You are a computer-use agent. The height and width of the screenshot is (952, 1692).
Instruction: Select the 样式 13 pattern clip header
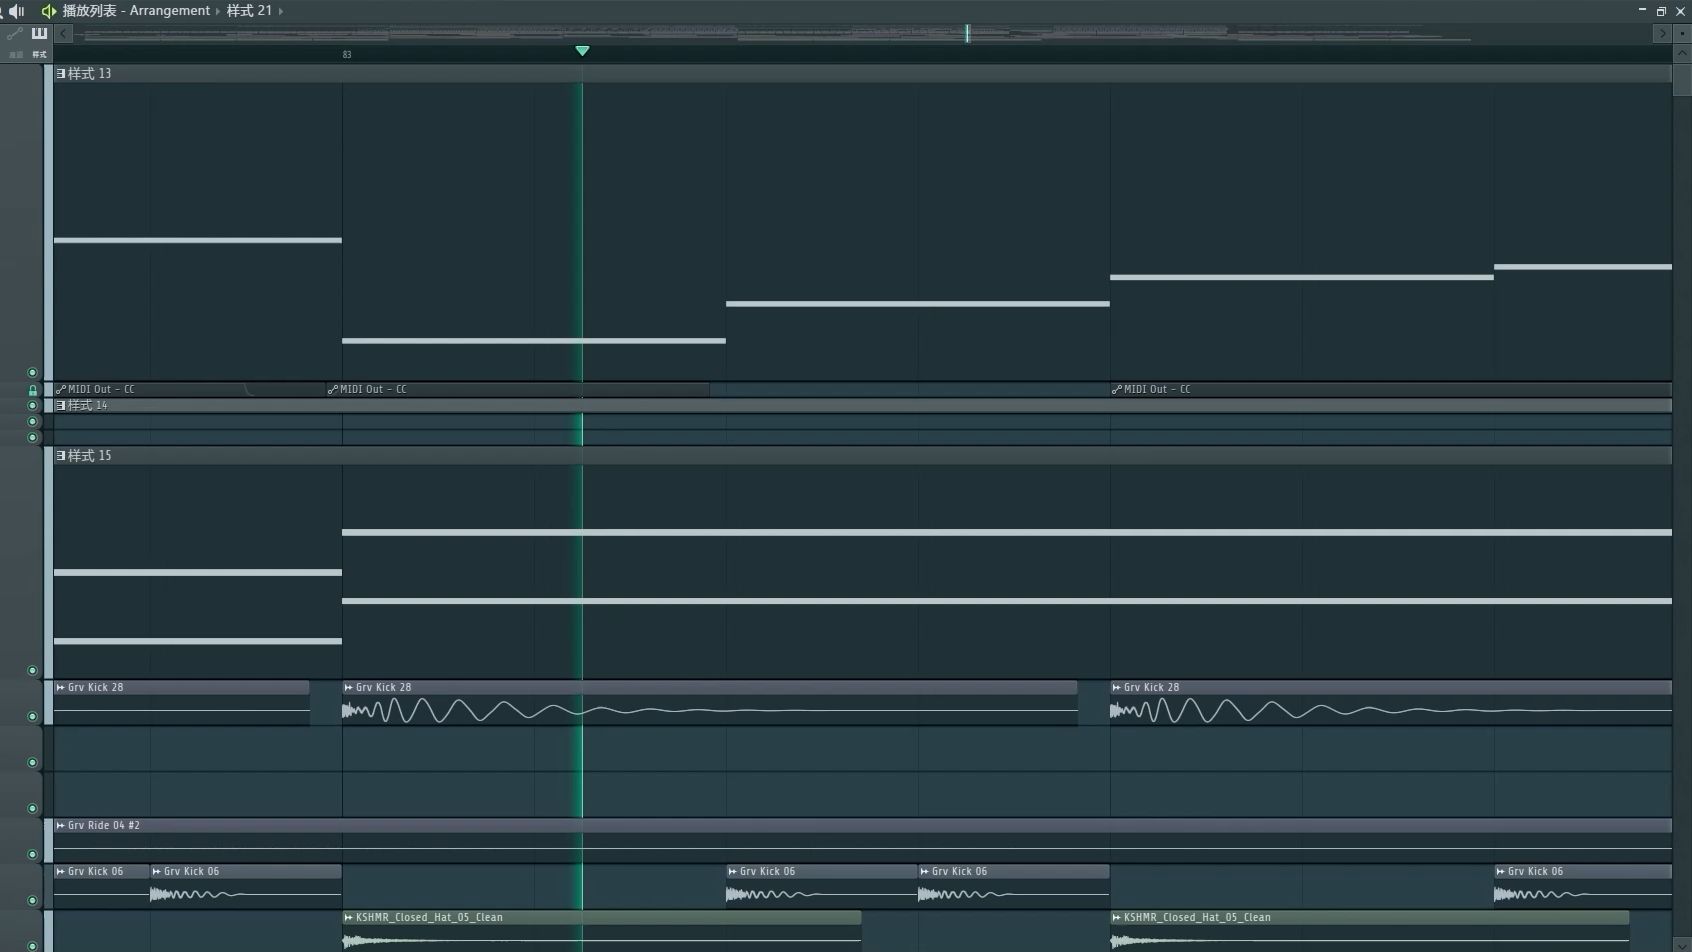click(862, 74)
